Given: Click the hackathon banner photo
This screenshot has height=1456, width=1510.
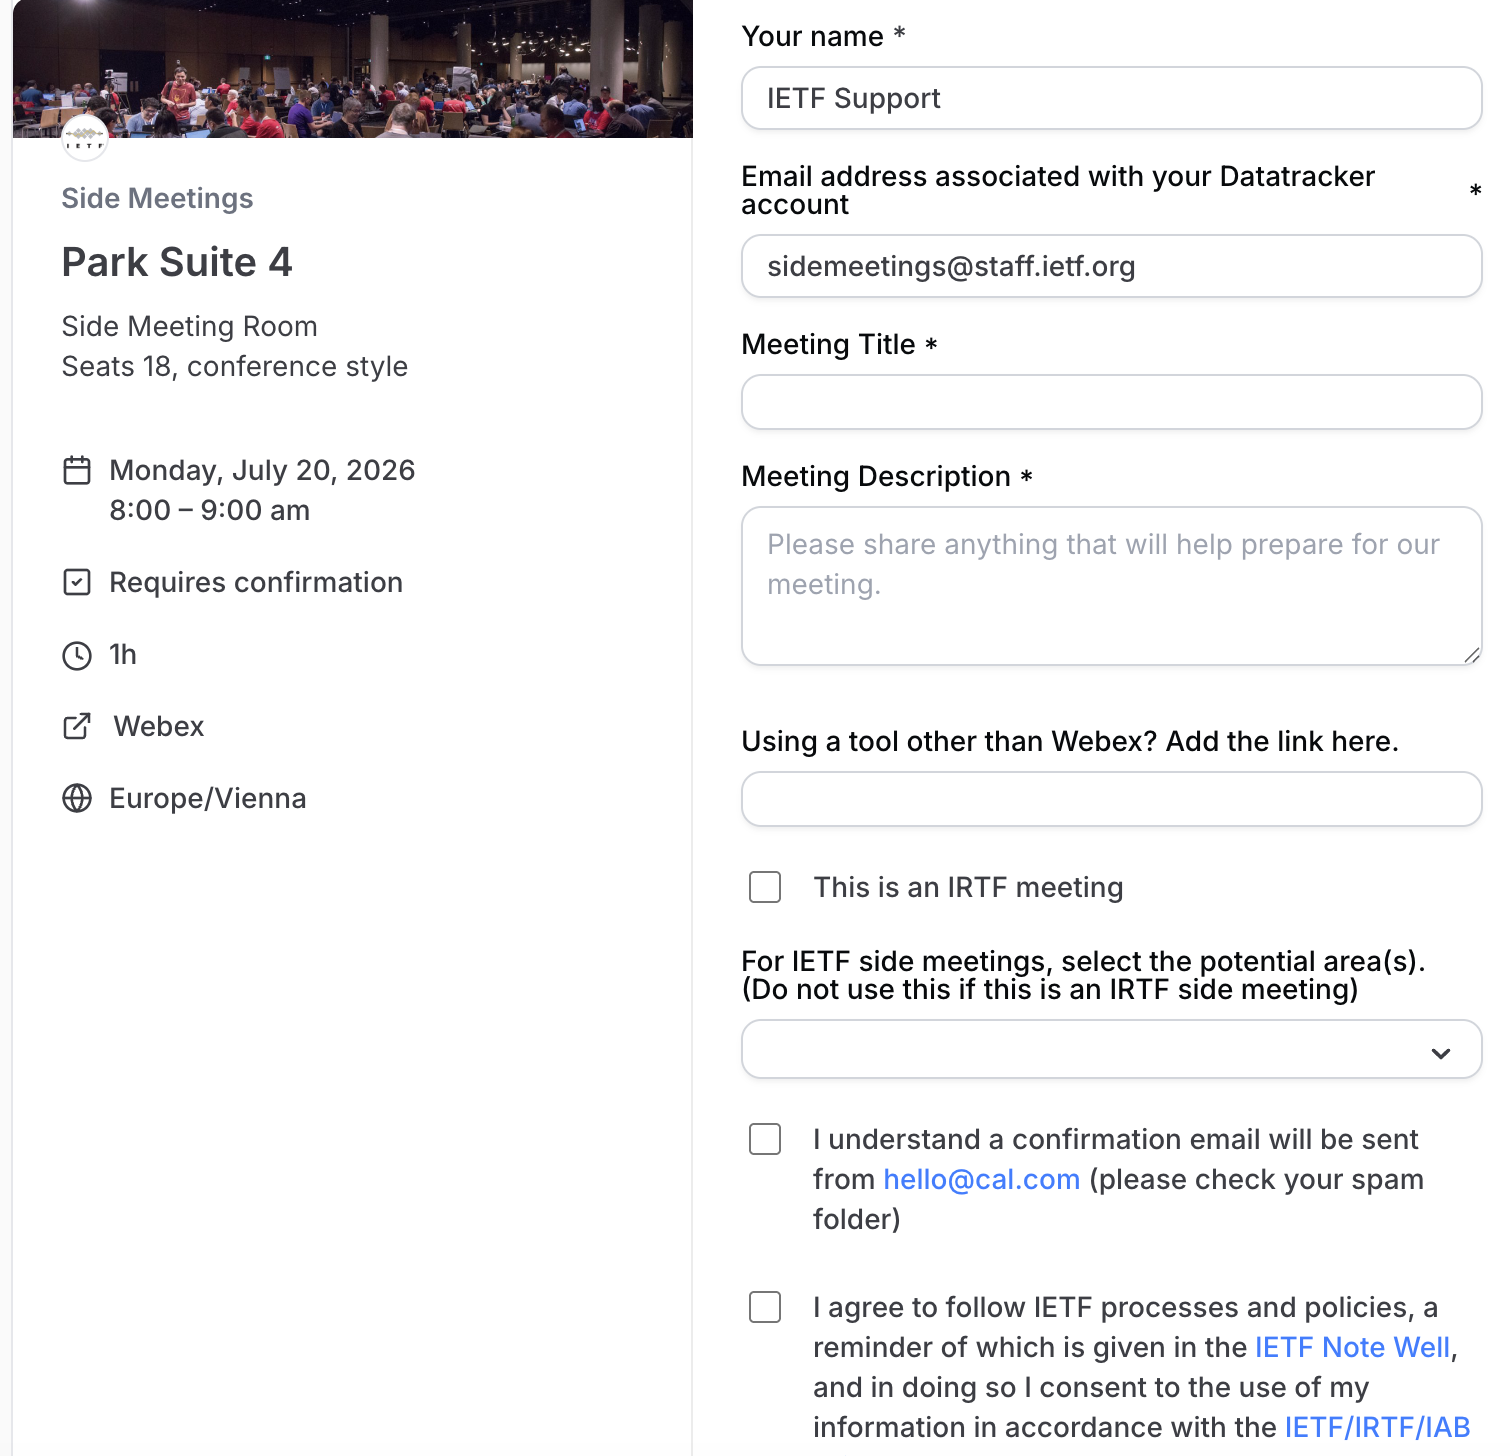Looking at the screenshot, I should (x=352, y=69).
